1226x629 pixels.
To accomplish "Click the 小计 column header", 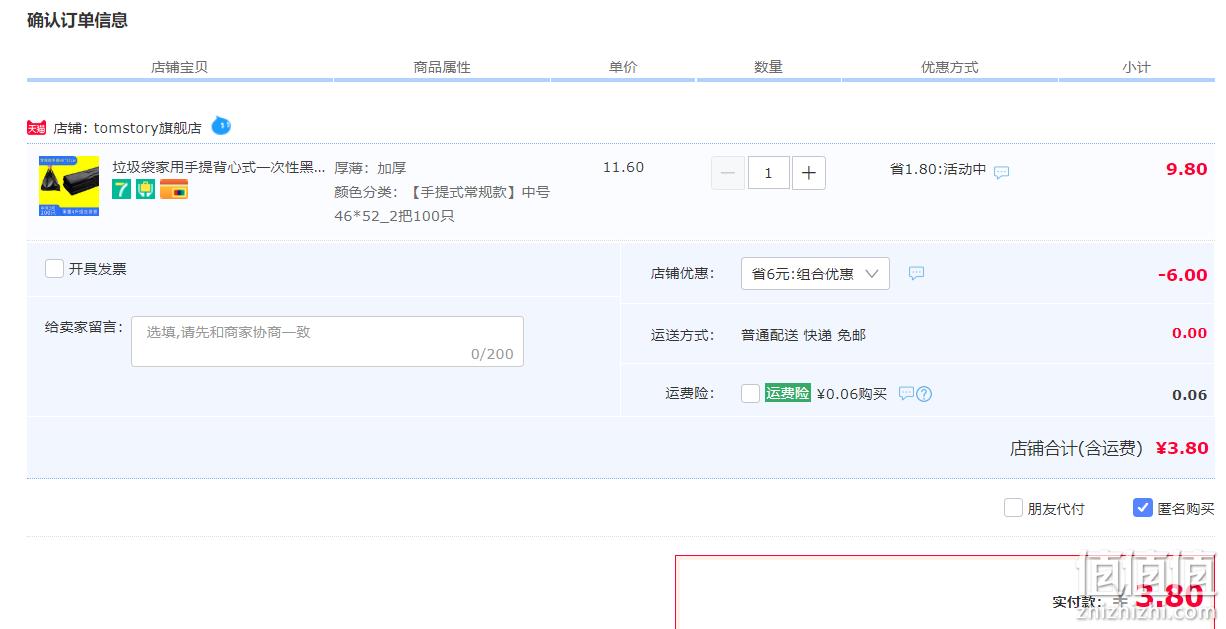I will [x=1136, y=67].
